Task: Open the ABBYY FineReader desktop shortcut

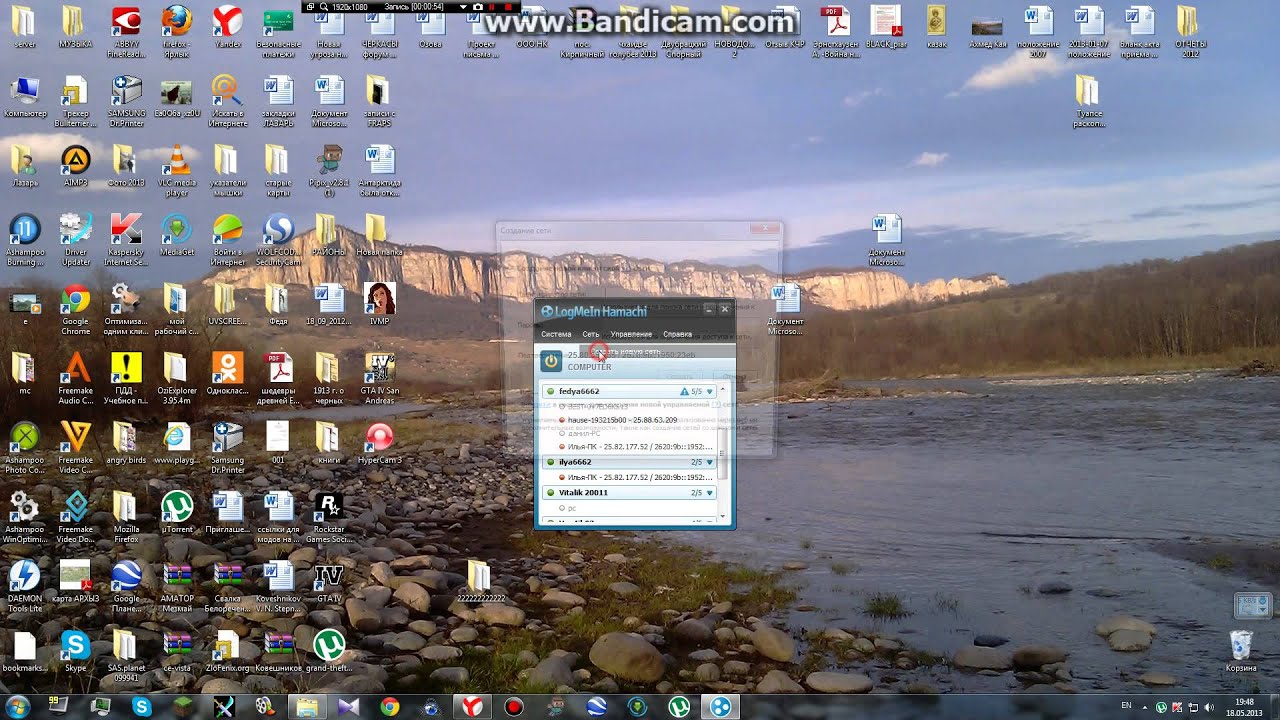Action: pyautogui.click(x=126, y=30)
